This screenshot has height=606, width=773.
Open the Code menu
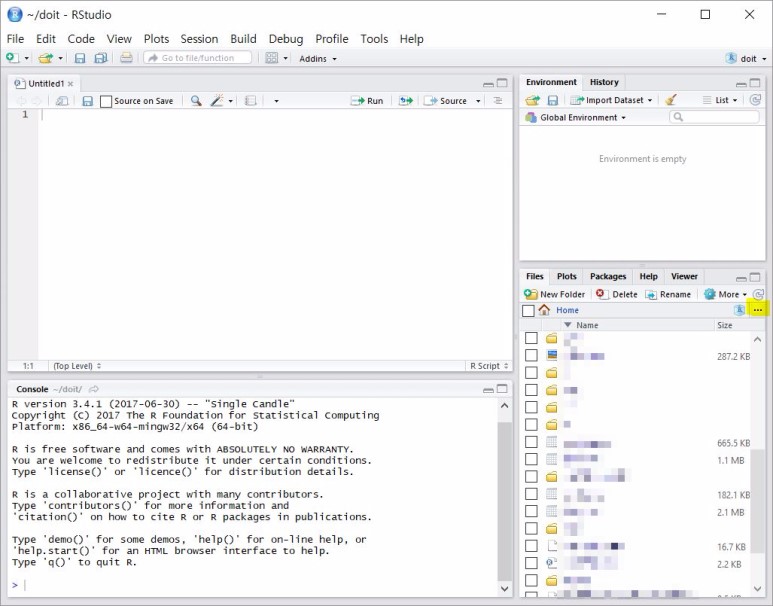point(81,39)
